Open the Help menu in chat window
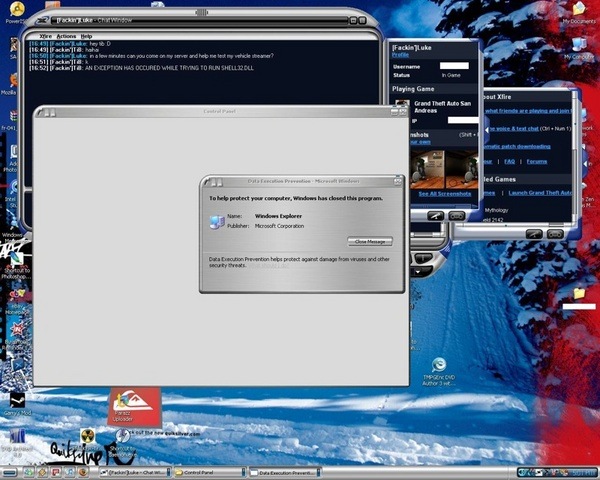Image resolution: width=600 pixels, height=480 pixels. click(86, 36)
